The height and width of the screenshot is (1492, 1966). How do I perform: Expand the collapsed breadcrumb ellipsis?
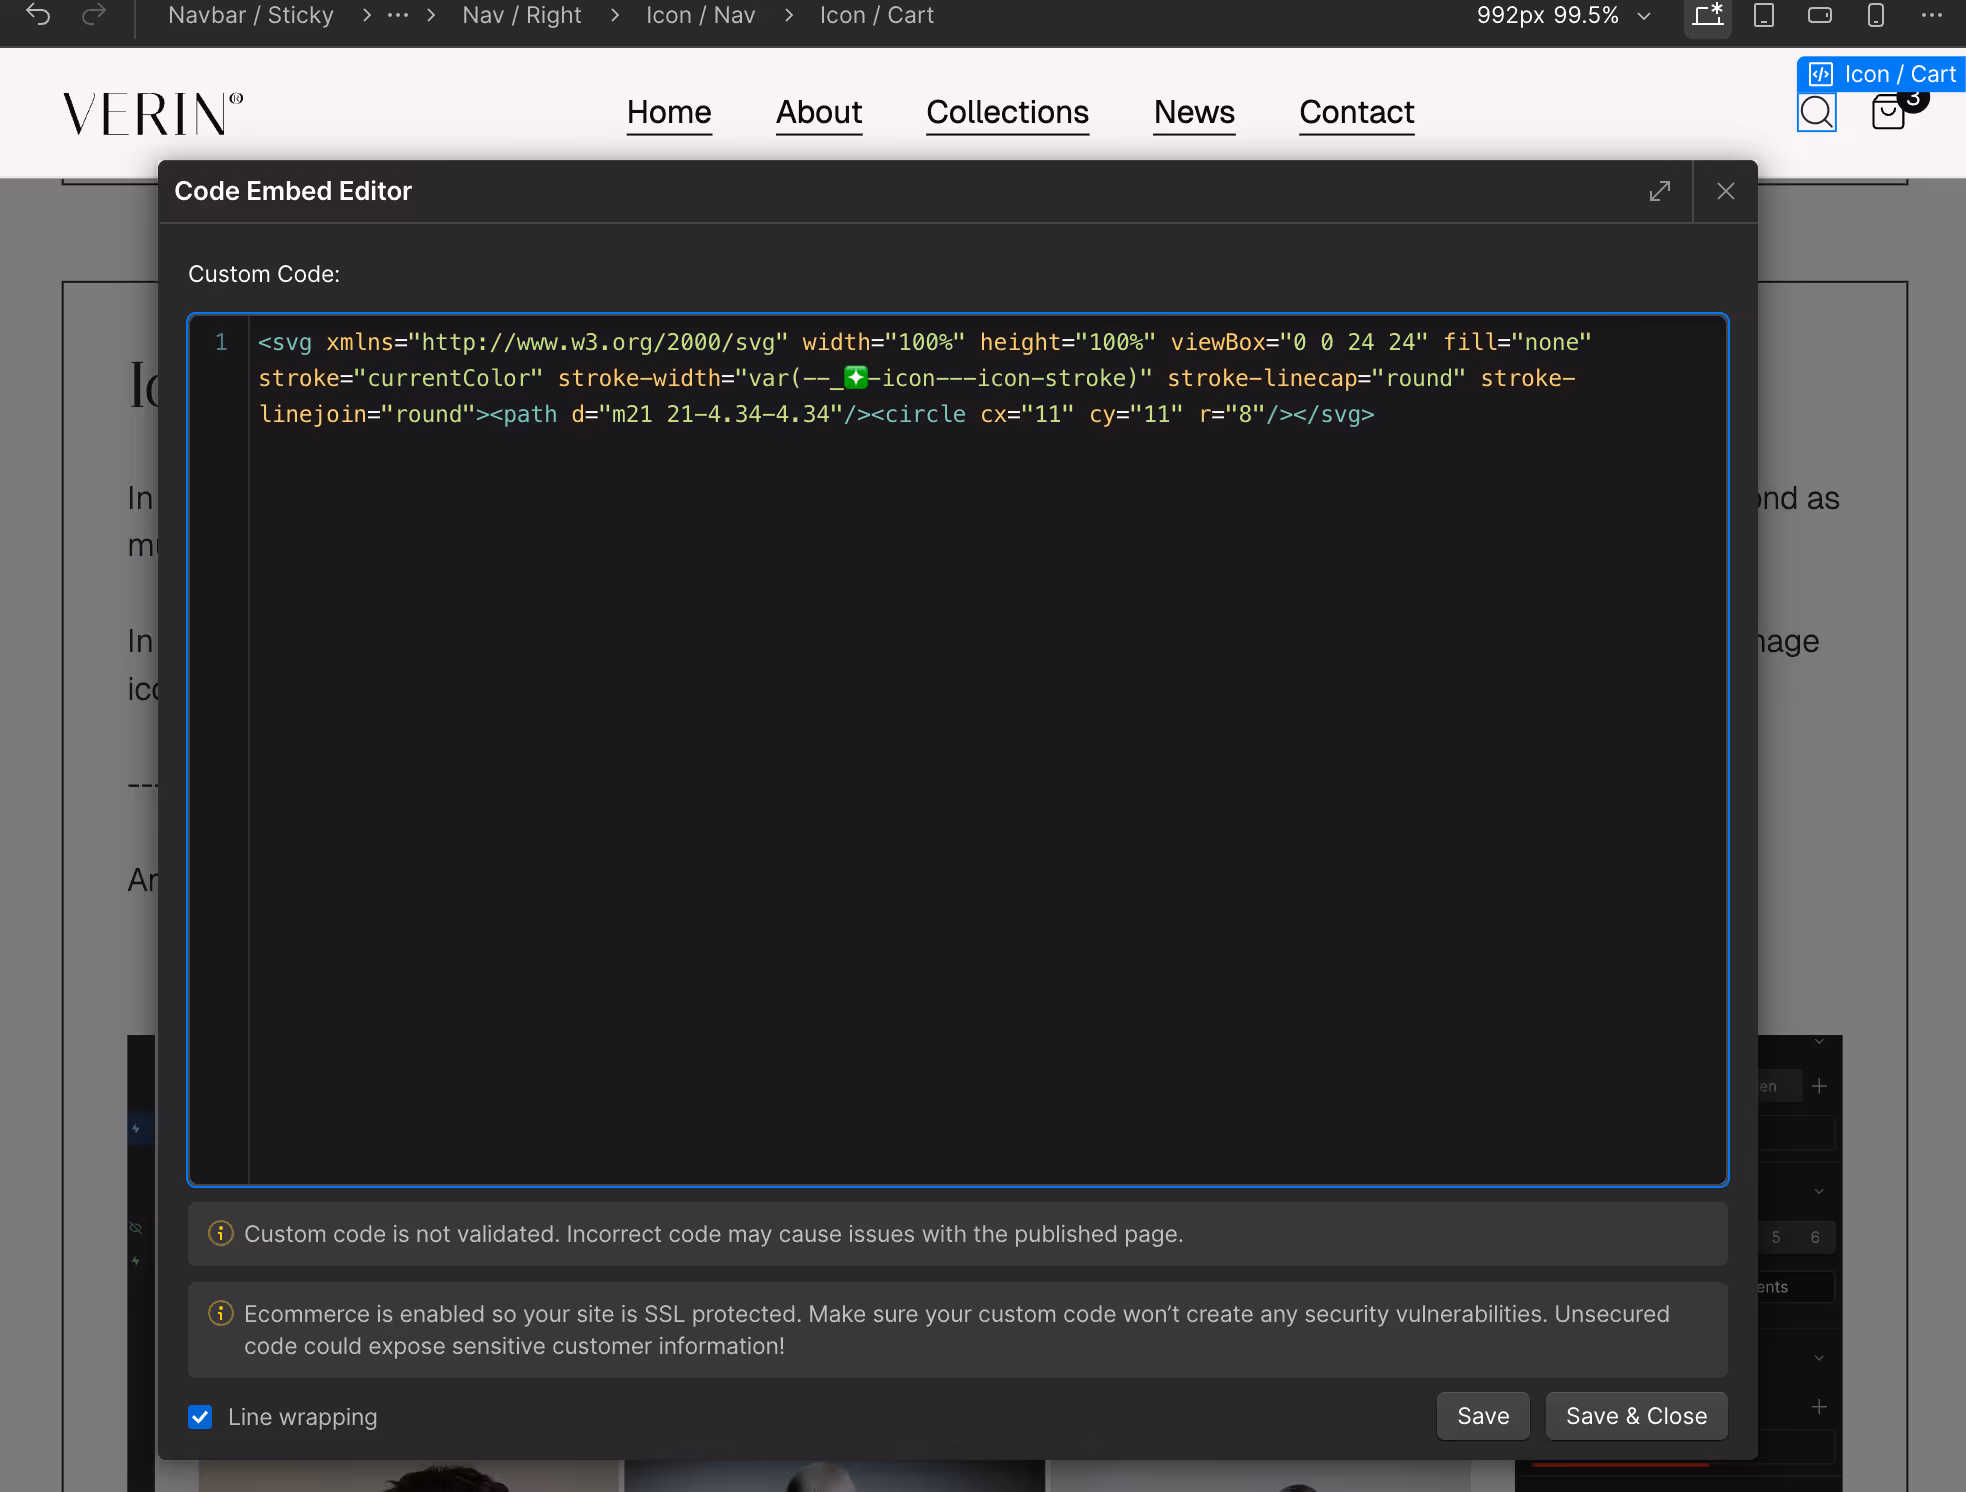pos(398,16)
